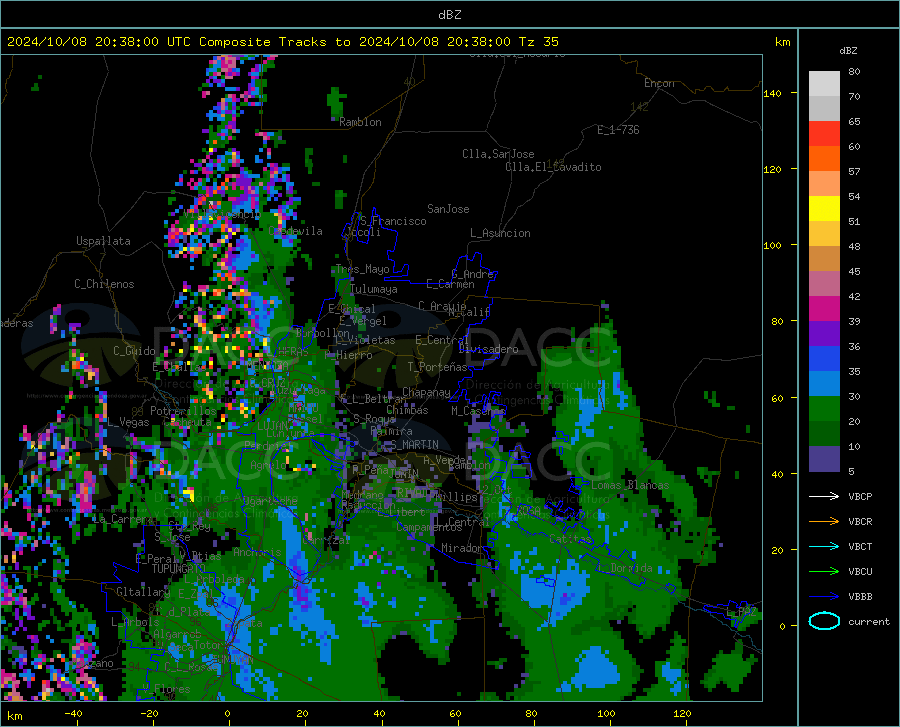Click the S_MARTIN map label
The height and width of the screenshot is (727, 900).
(x=412, y=445)
